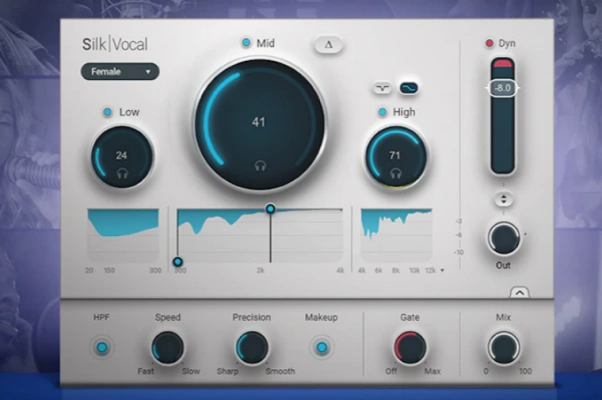Click the Mix knob
The width and height of the screenshot is (602, 400).
[503, 348]
